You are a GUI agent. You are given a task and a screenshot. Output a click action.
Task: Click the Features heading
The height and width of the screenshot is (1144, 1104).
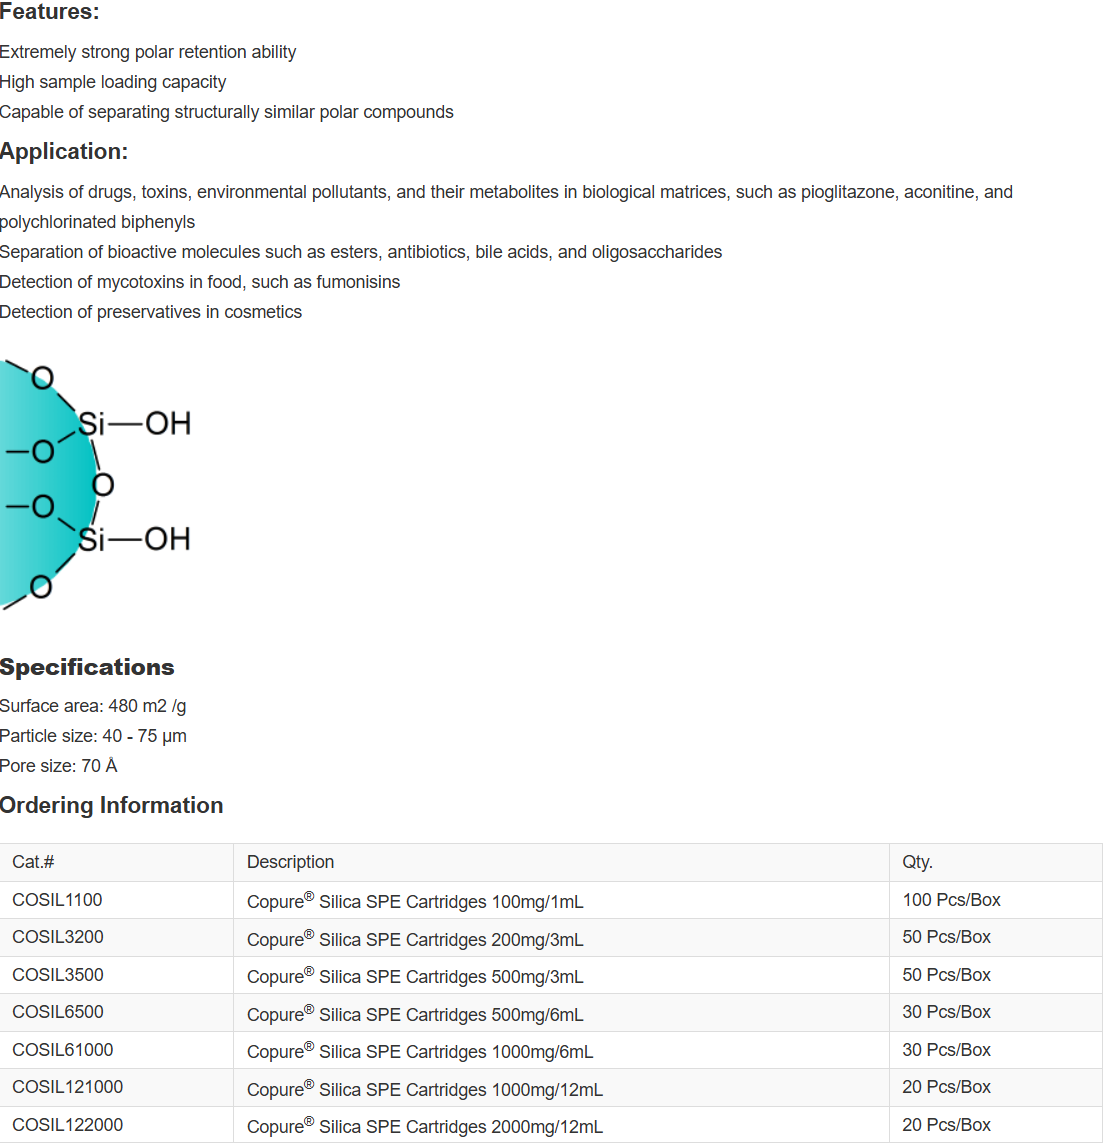pyautogui.click(x=50, y=13)
